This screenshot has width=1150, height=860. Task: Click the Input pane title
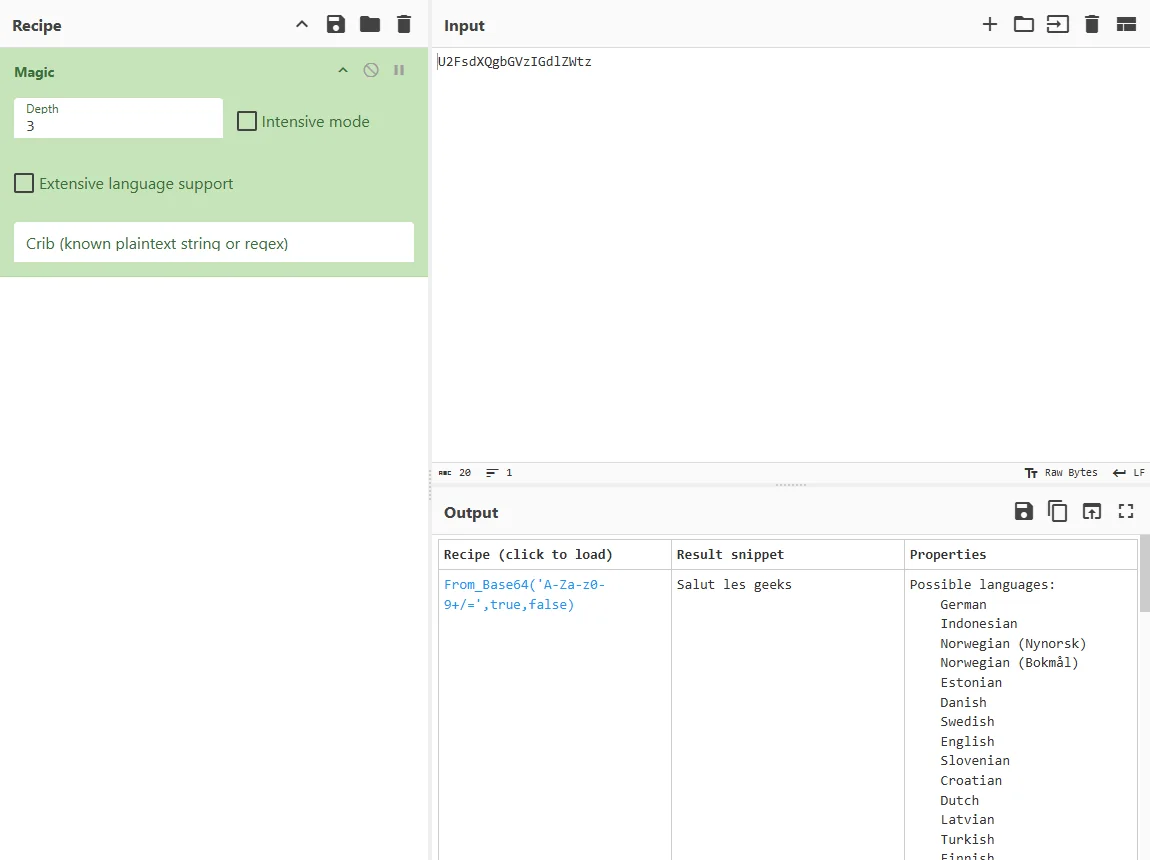click(x=464, y=26)
